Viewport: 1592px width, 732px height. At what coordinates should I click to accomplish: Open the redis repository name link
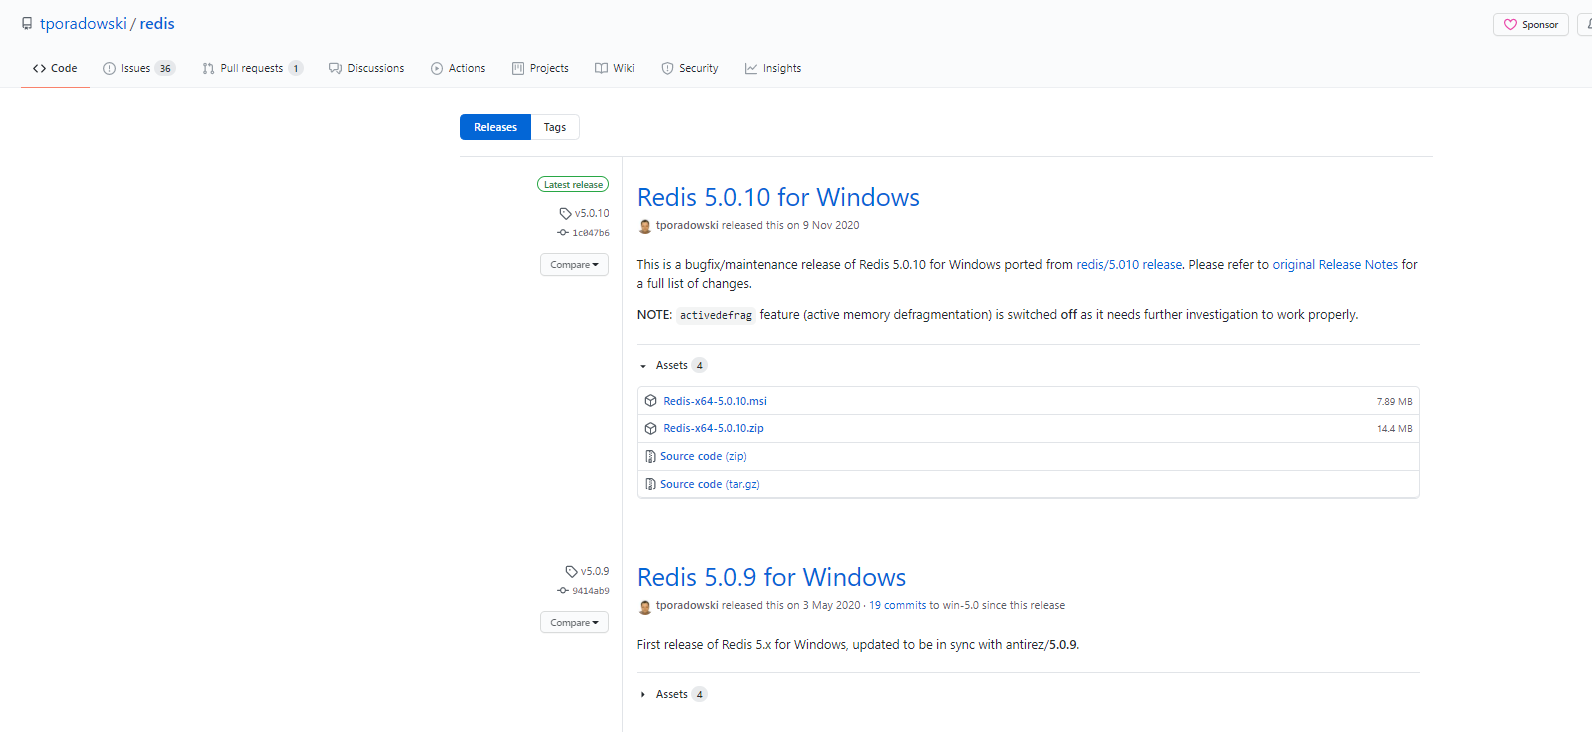pyautogui.click(x=157, y=24)
